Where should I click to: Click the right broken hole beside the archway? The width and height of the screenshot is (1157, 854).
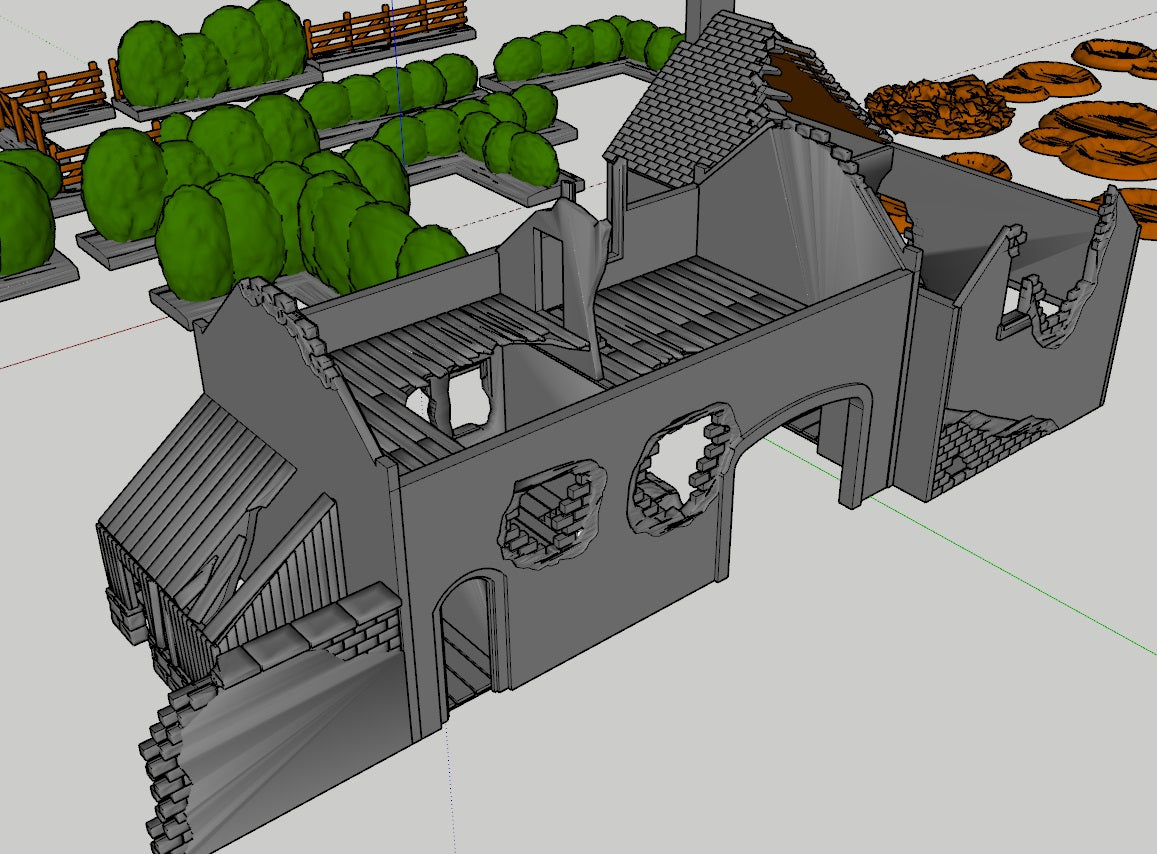pos(675,465)
